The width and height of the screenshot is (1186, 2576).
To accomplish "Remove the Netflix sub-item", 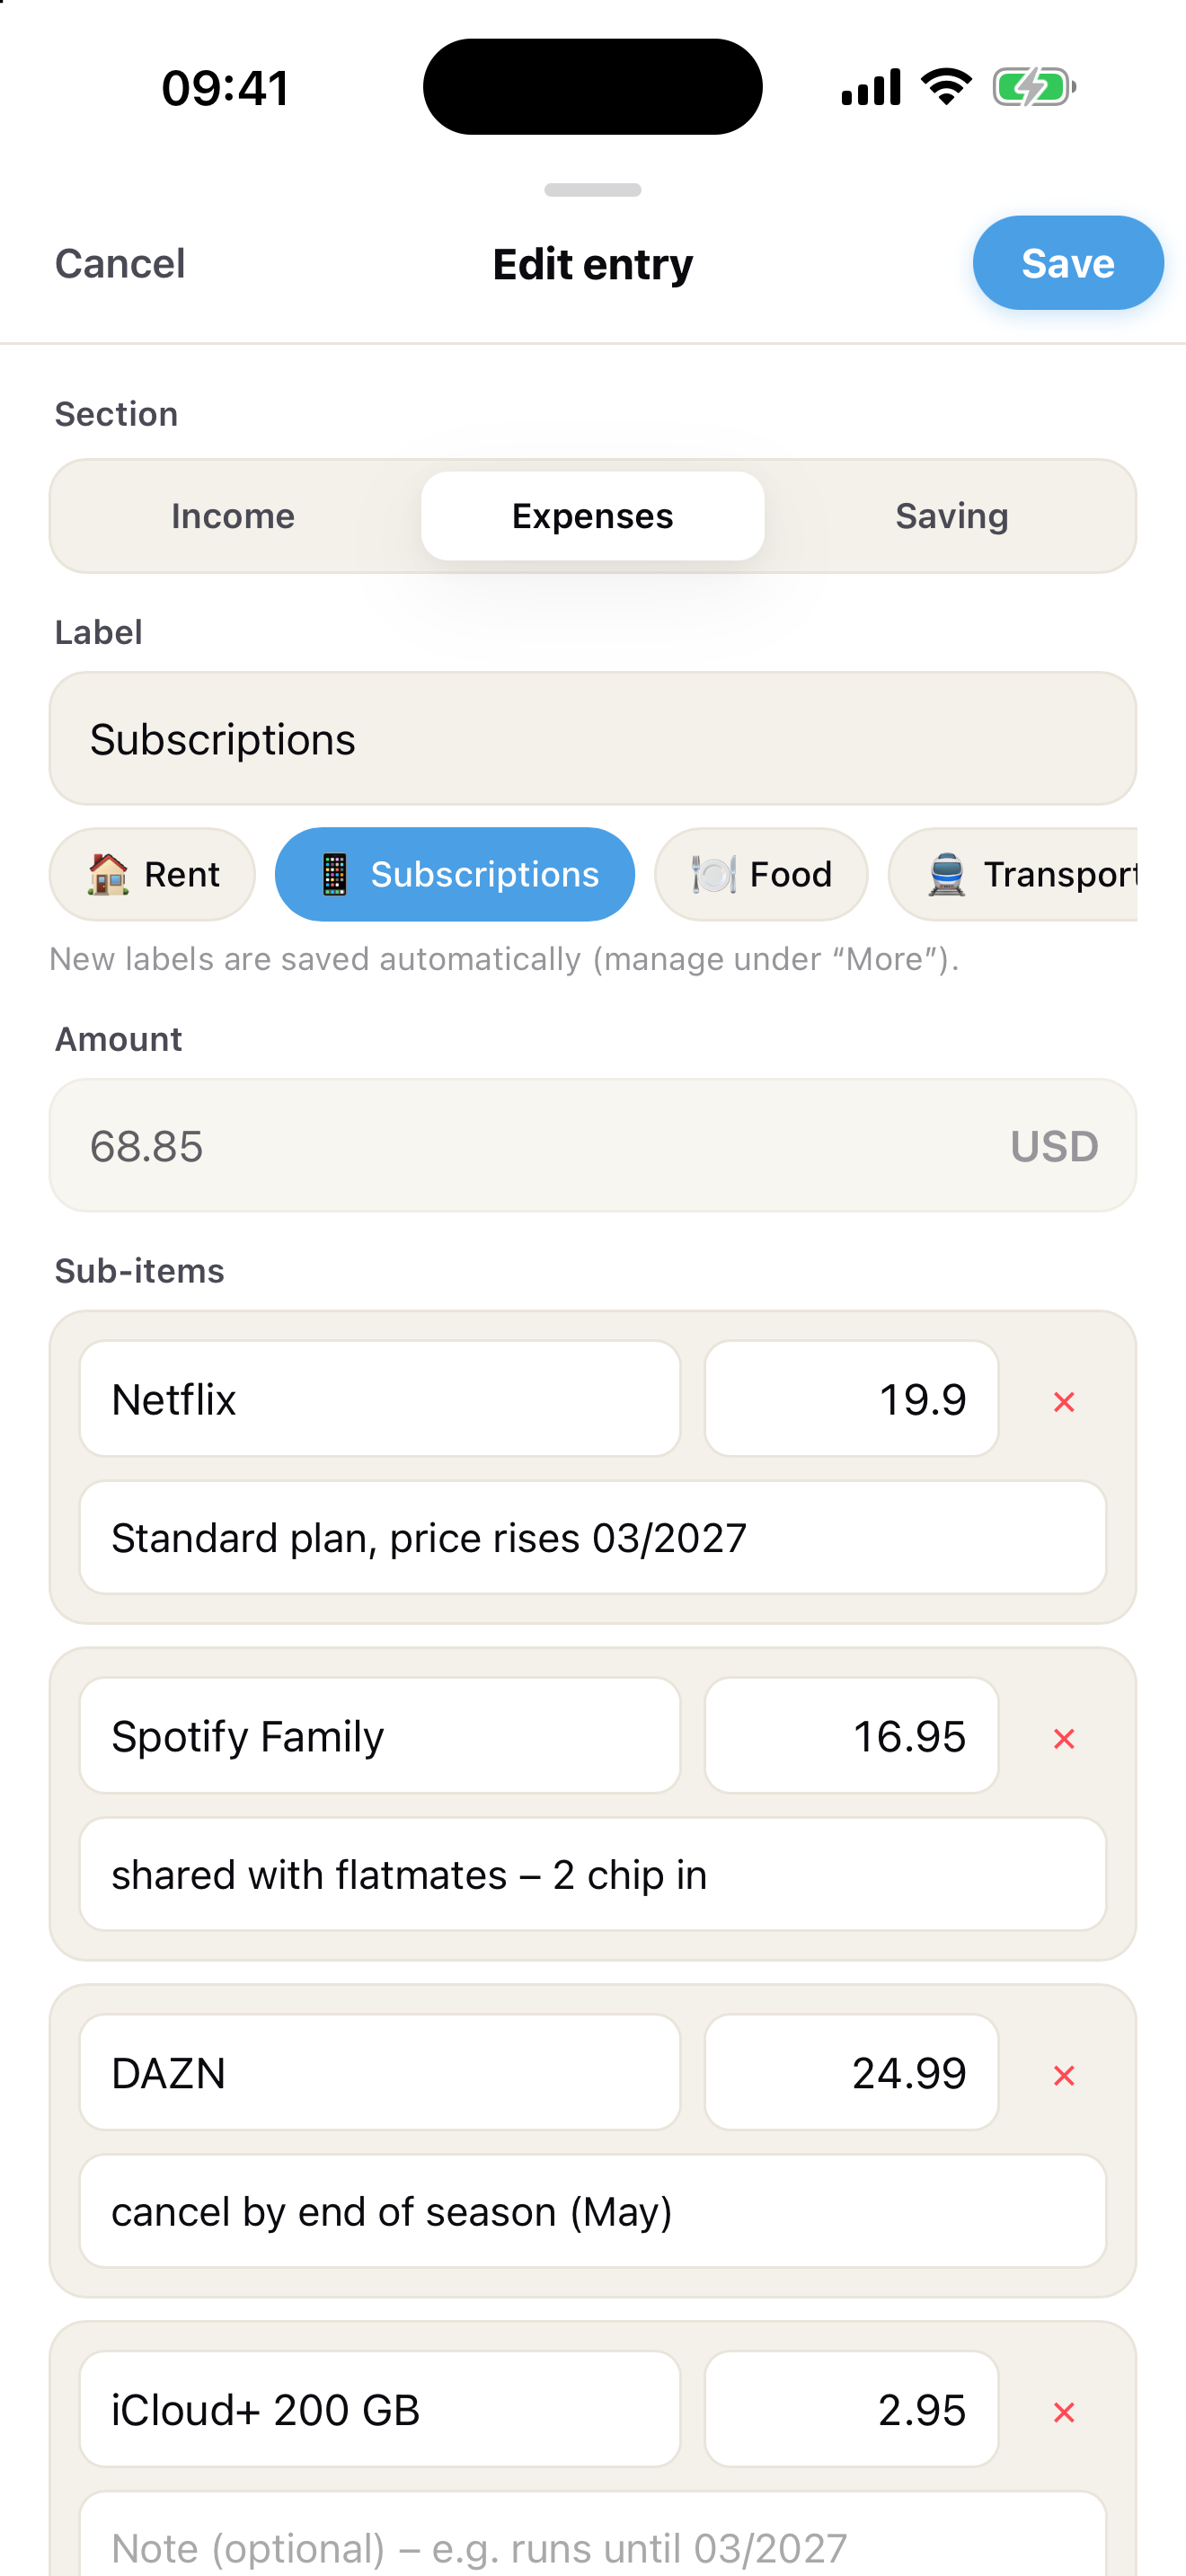I will point(1063,1401).
